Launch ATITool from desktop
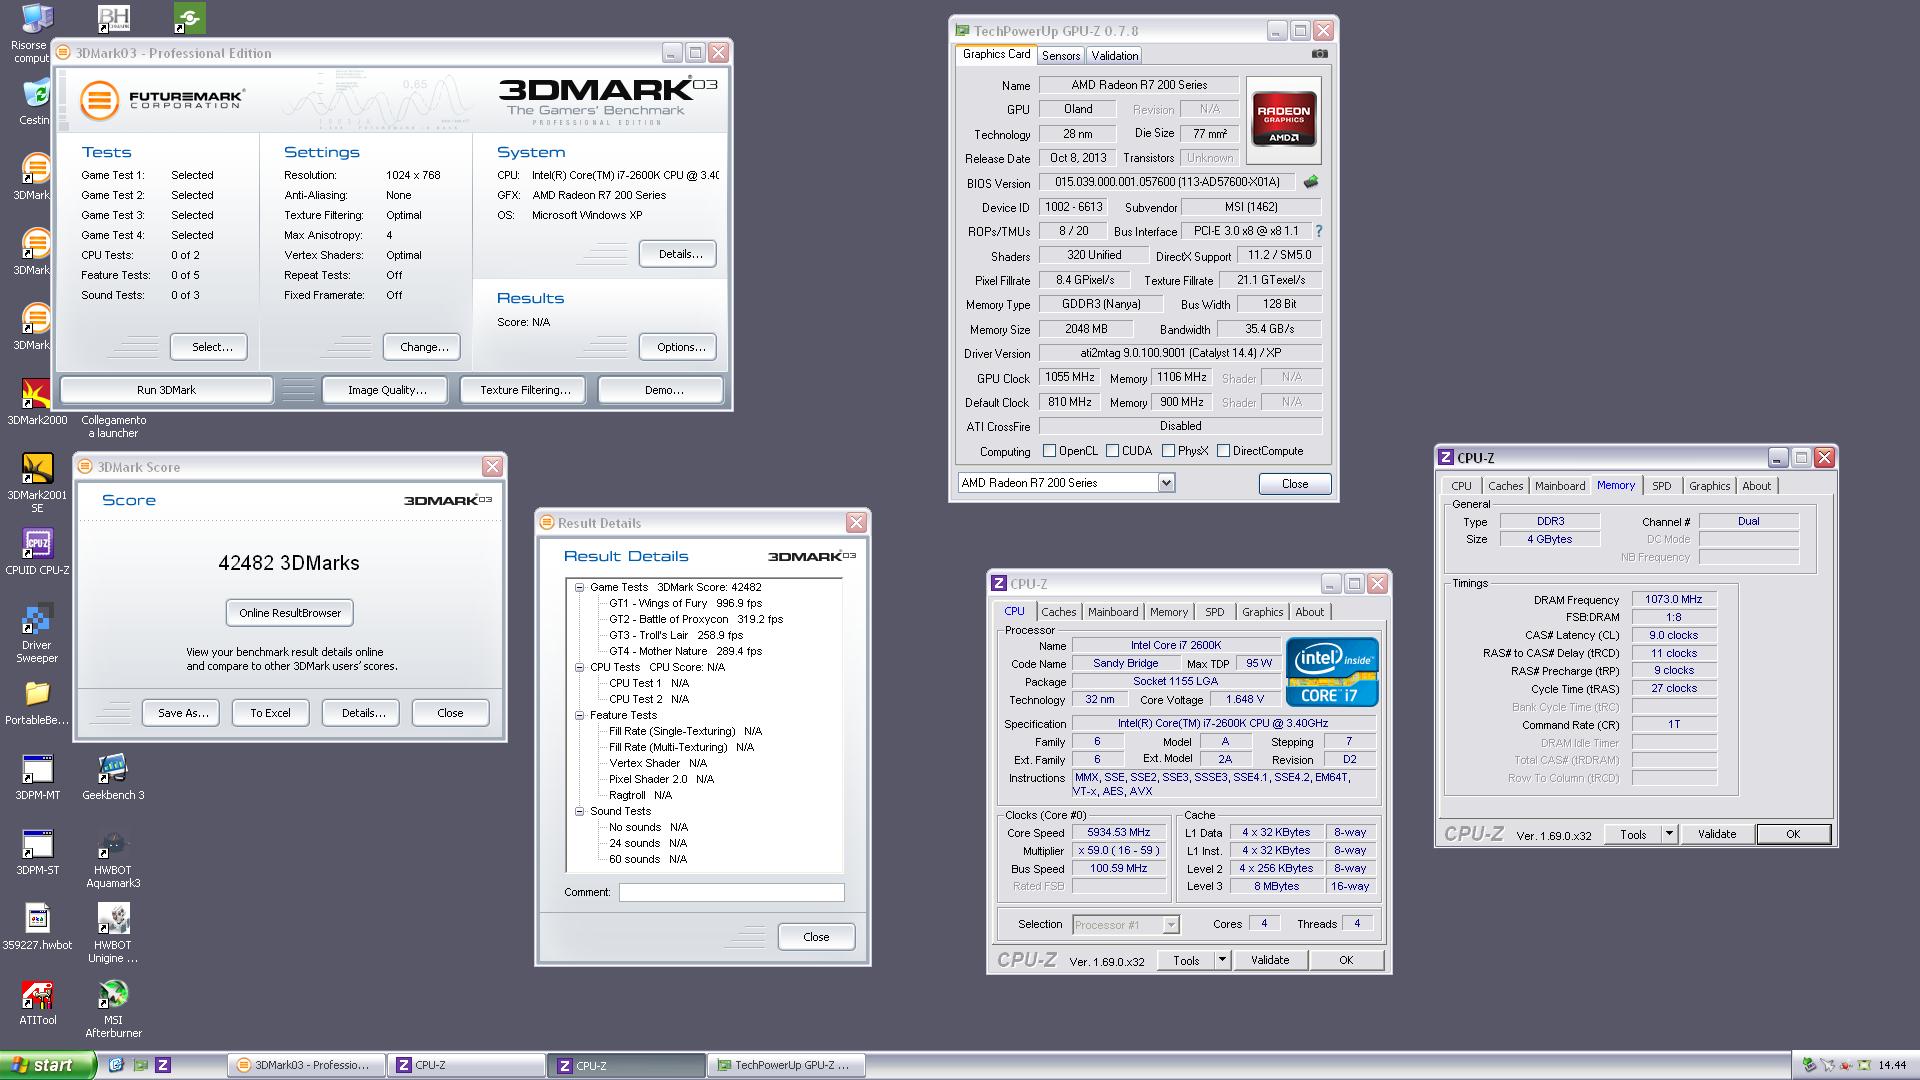Screen dimensions: 1920x1080 tap(37, 1002)
